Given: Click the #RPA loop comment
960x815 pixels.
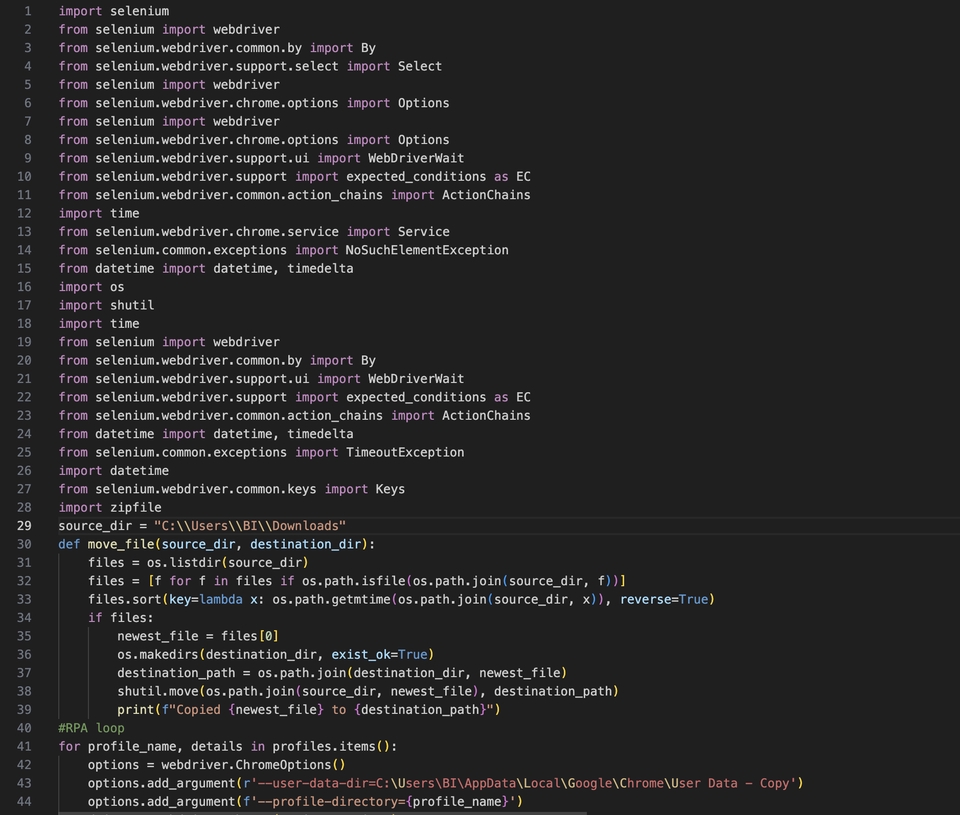Looking at the screenshot, I should click(91, 728).
